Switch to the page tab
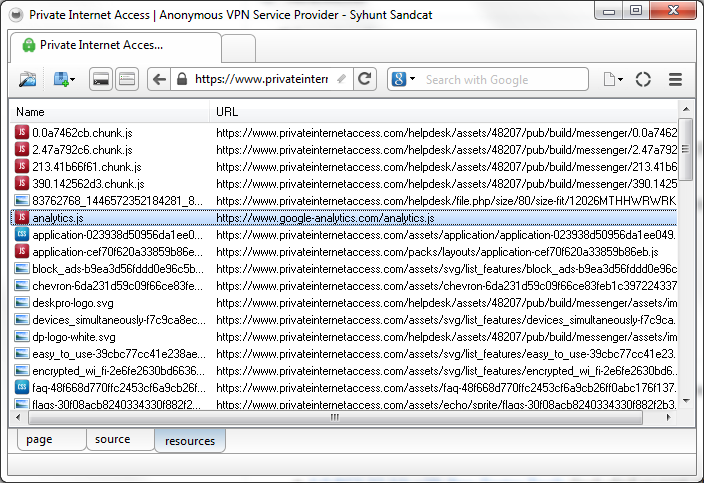The image size is (704, 483). pos(51,439)
